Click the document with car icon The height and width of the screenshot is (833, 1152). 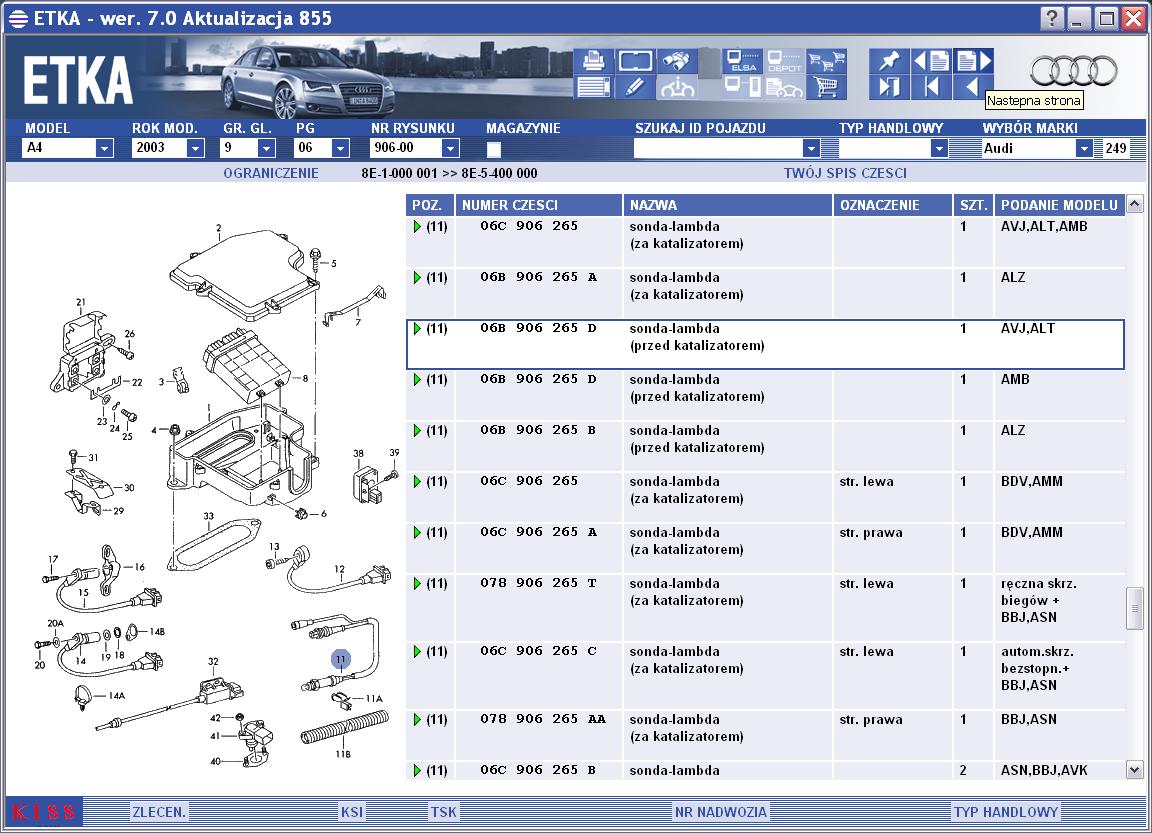pyautogui.click(x=784, y=87)
